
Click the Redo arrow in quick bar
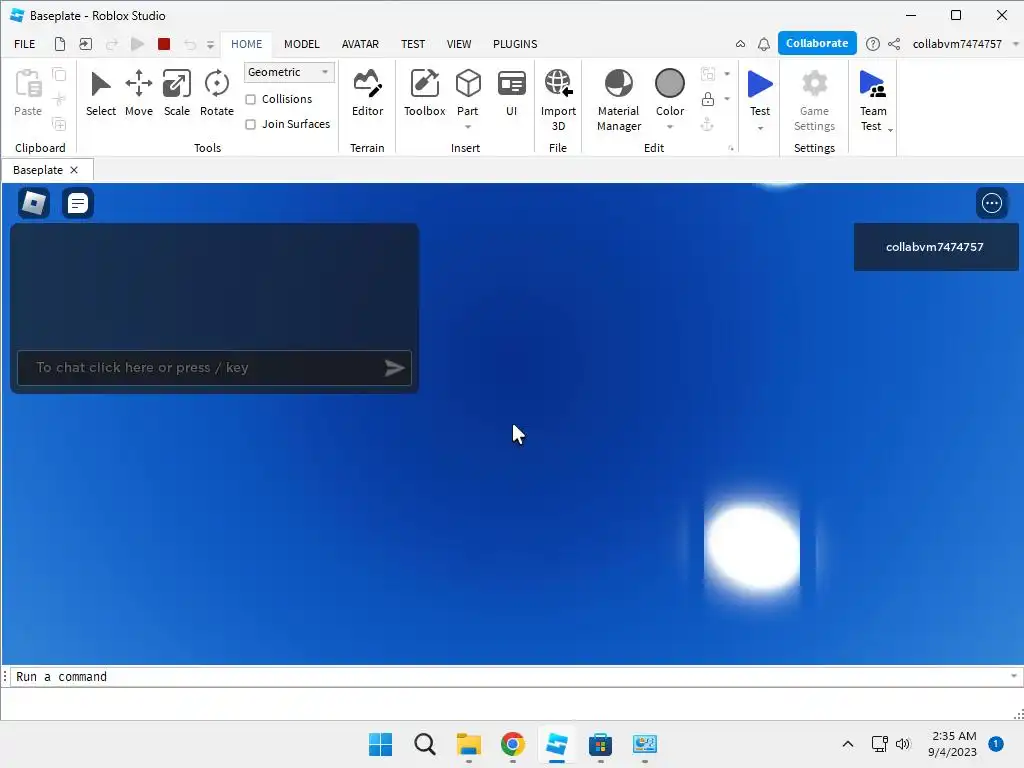click(x=112, y=44)
